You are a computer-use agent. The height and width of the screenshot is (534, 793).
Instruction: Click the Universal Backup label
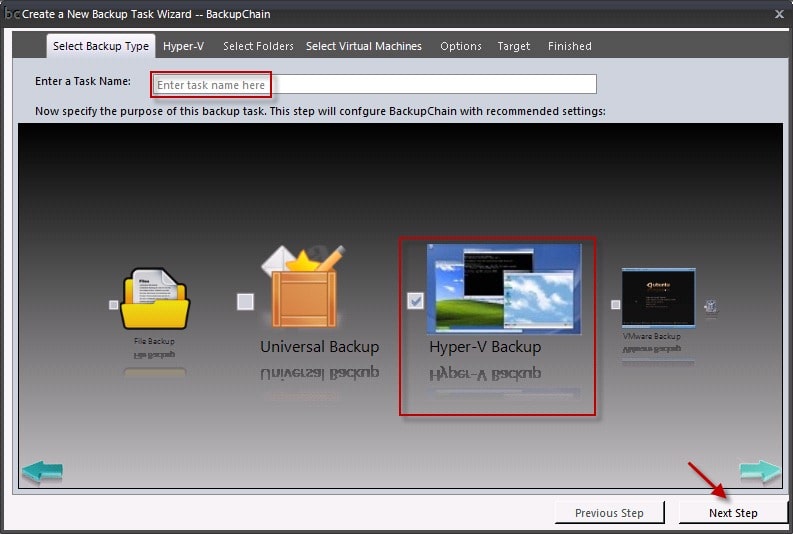click(320, 347)
